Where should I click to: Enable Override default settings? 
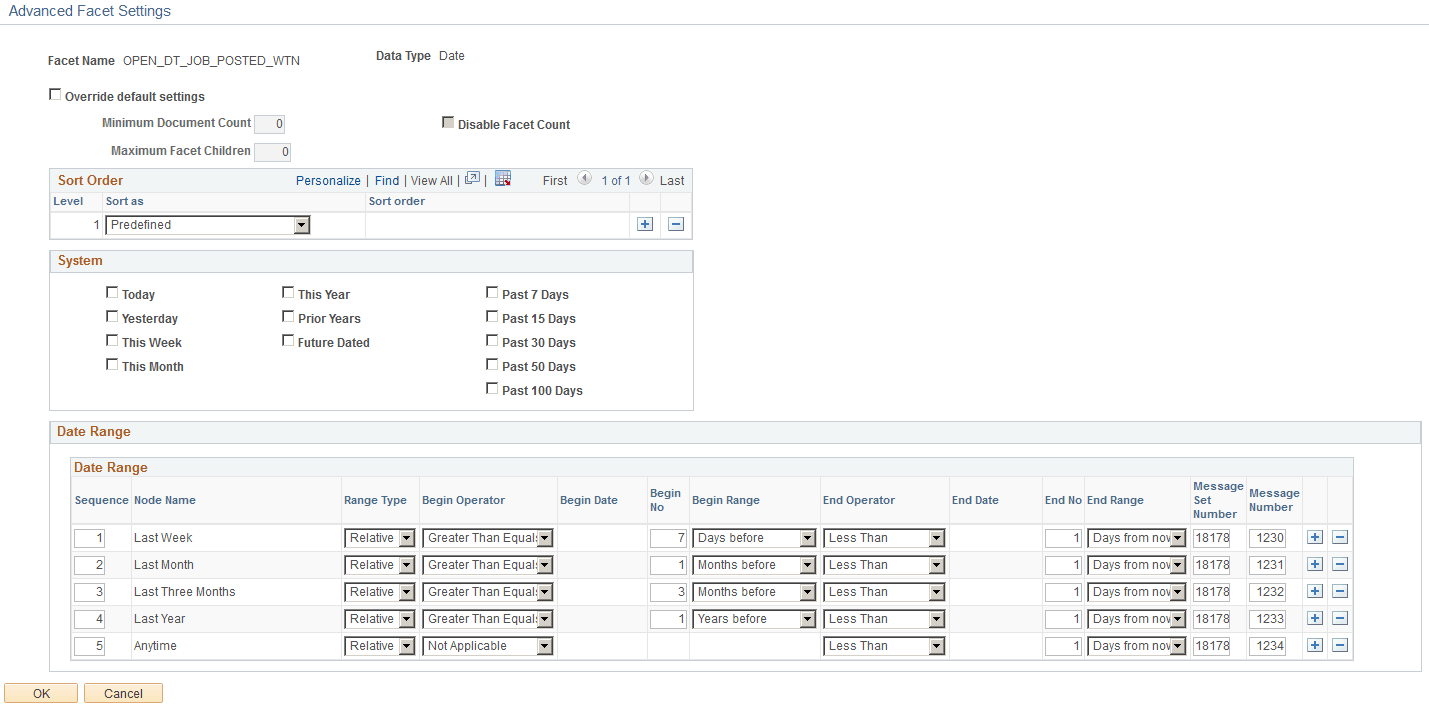click(x=55, y=93)
